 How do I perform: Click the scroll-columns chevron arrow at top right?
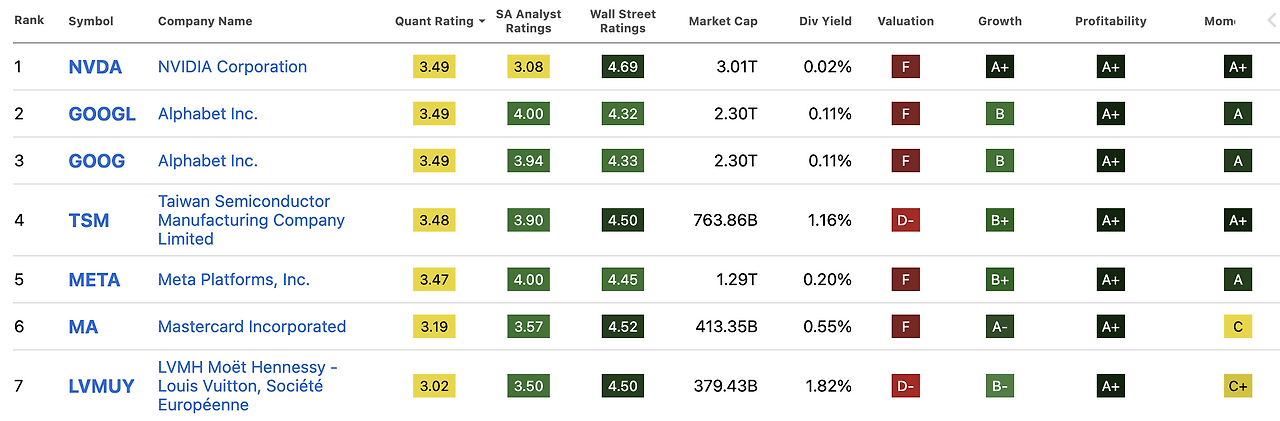[1271, 19]
